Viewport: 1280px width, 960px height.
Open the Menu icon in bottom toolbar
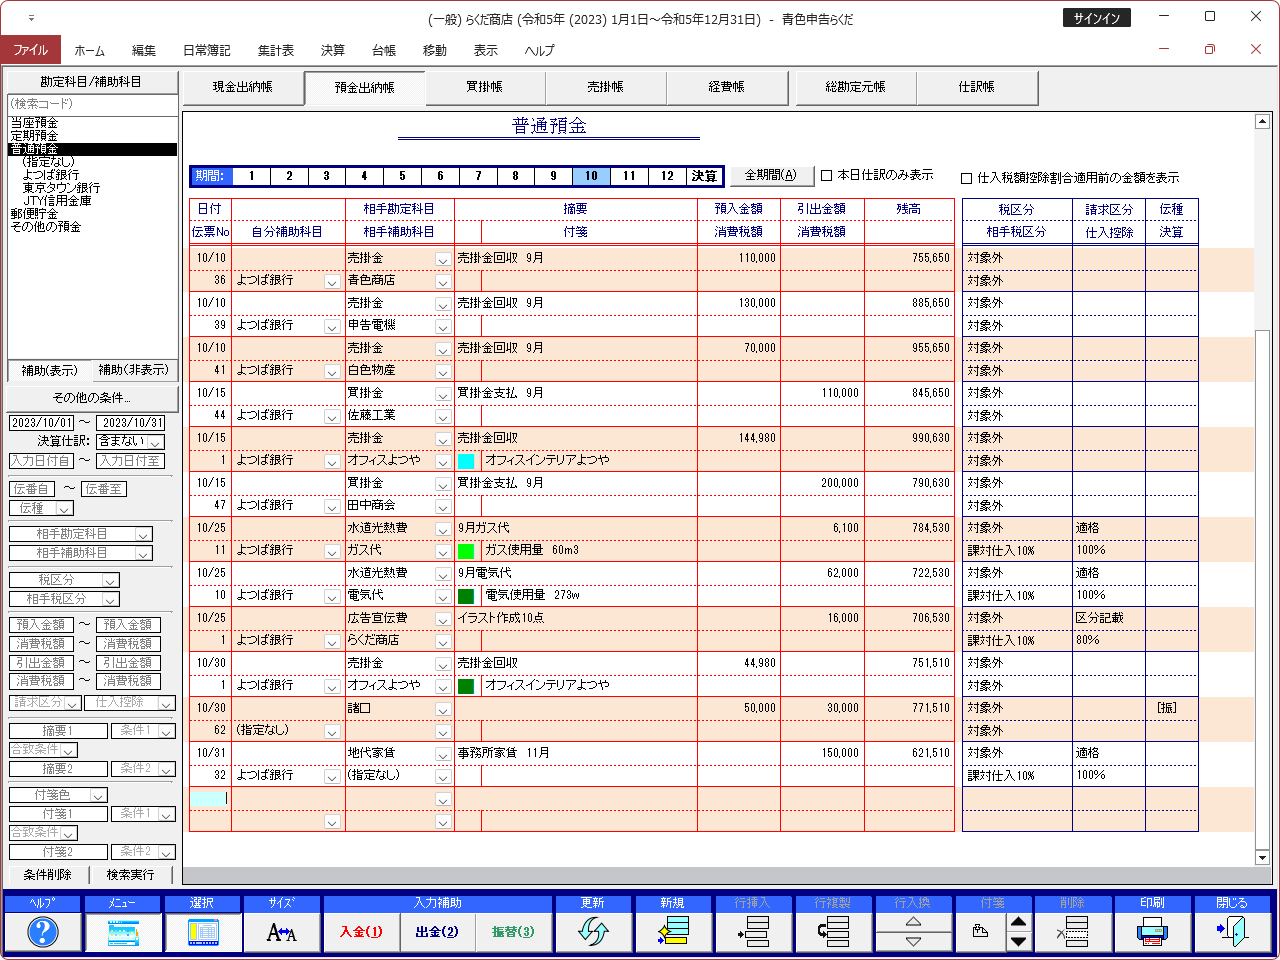point(122,932)
